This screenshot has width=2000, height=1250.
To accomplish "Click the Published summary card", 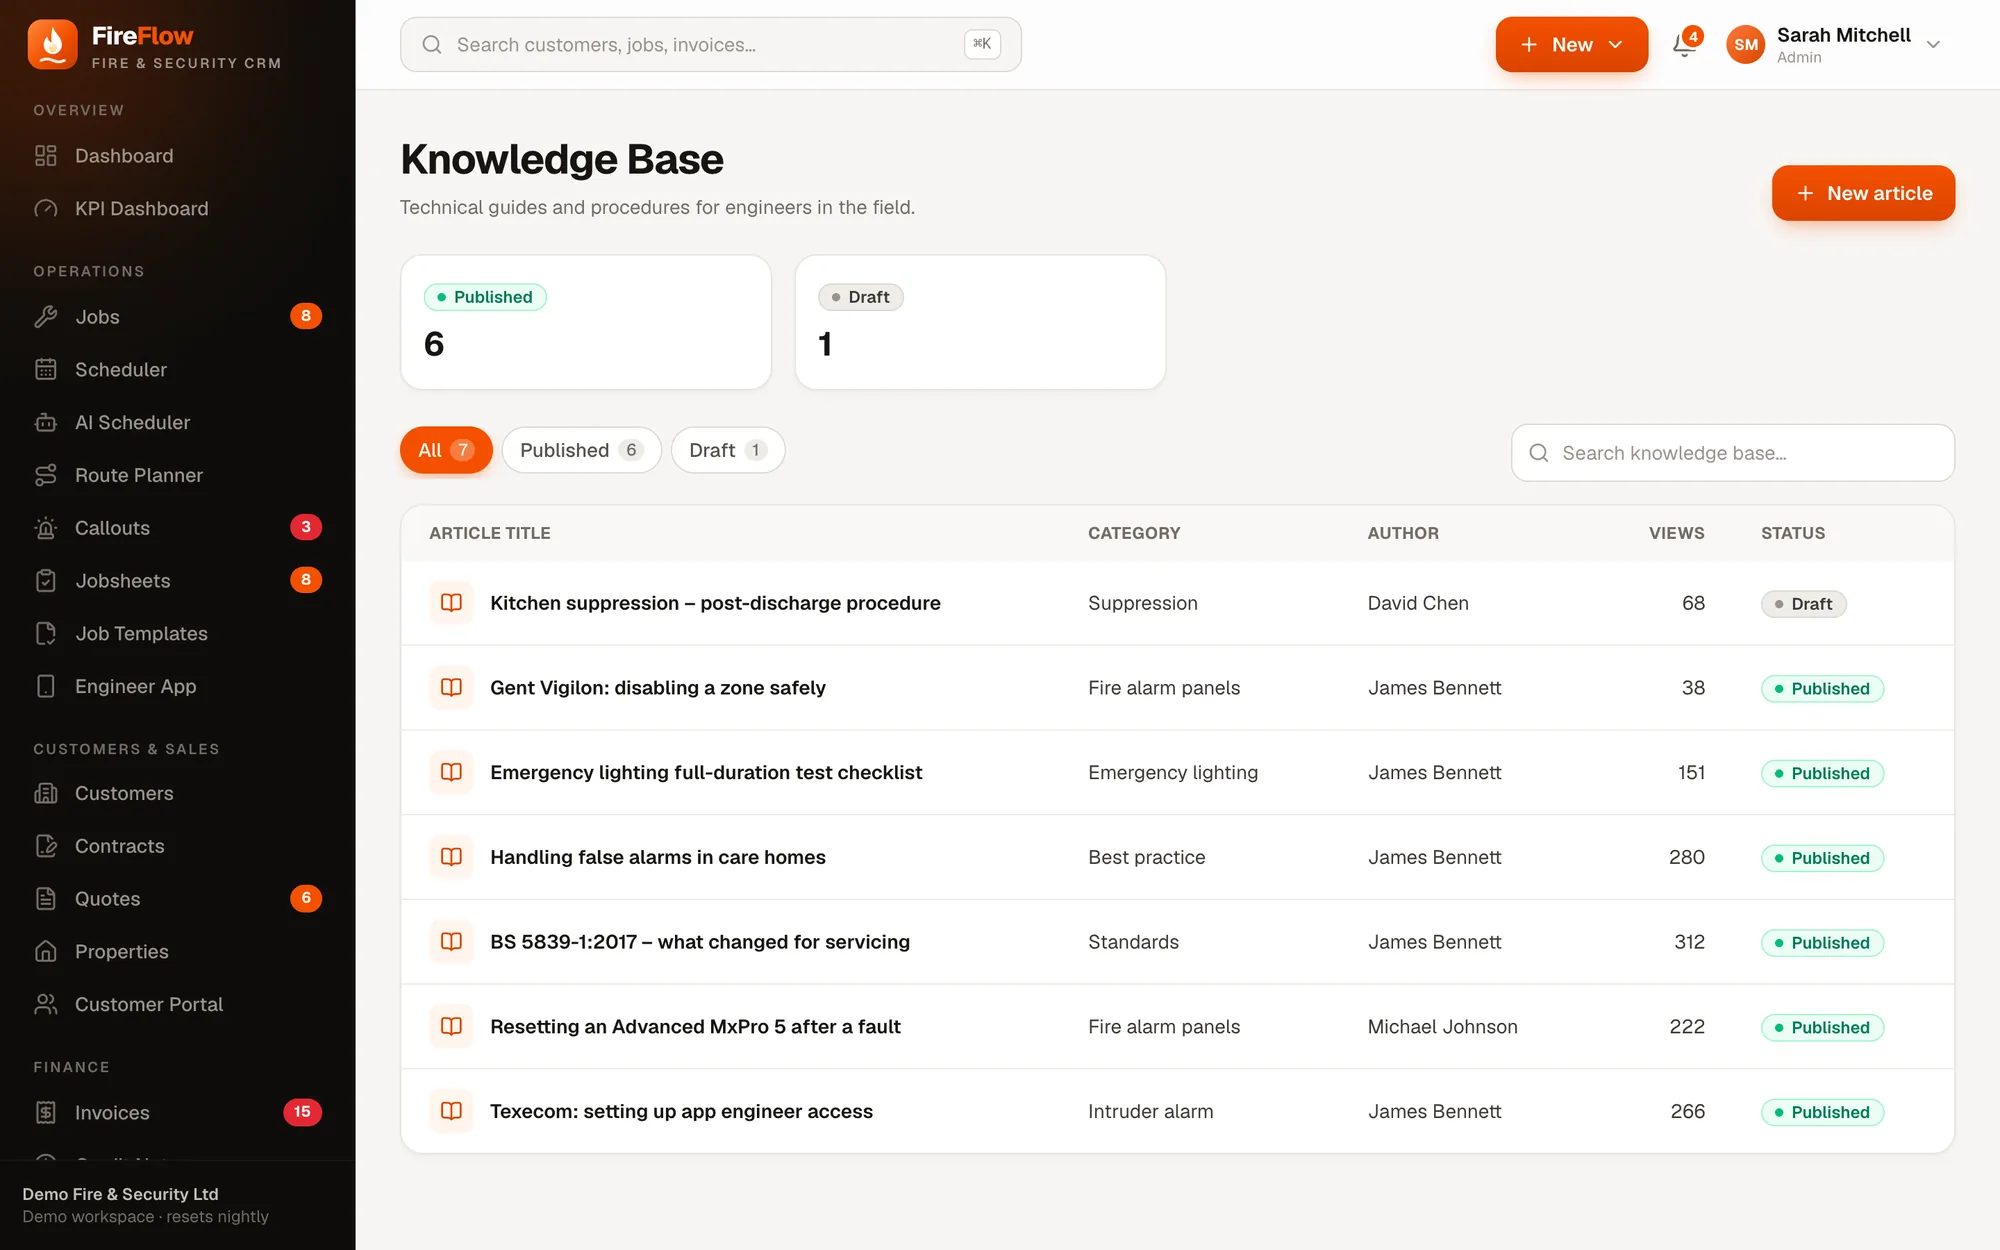I will [x=586, y=322].
